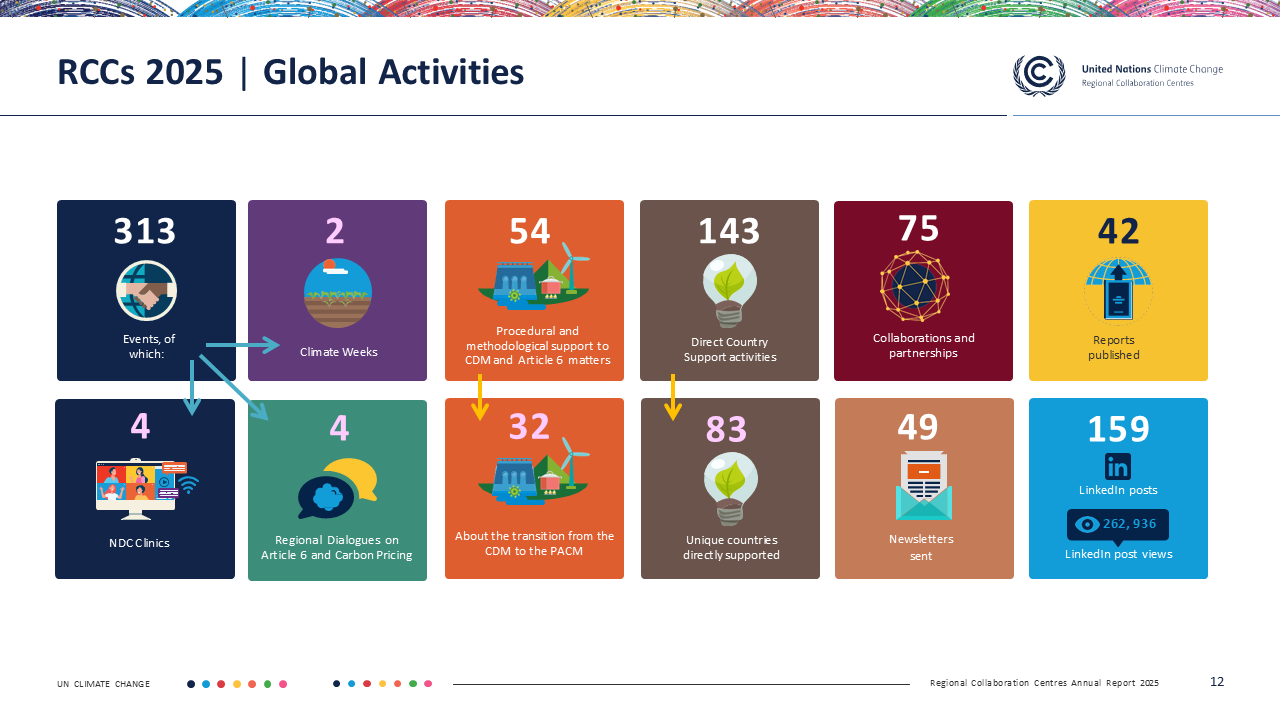Click the newsletter envelope icon

pos(924,485)
